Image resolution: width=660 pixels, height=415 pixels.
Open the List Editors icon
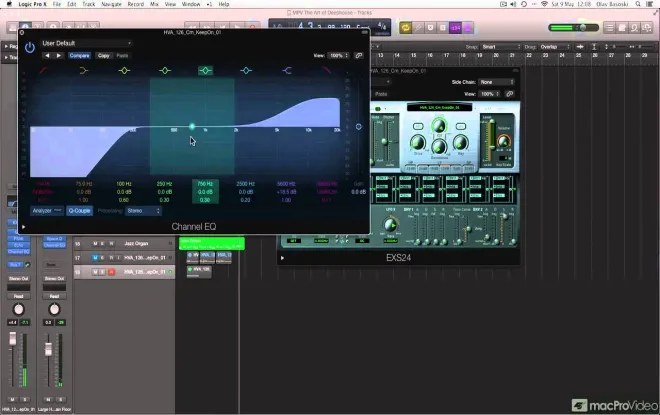[609, 28]
